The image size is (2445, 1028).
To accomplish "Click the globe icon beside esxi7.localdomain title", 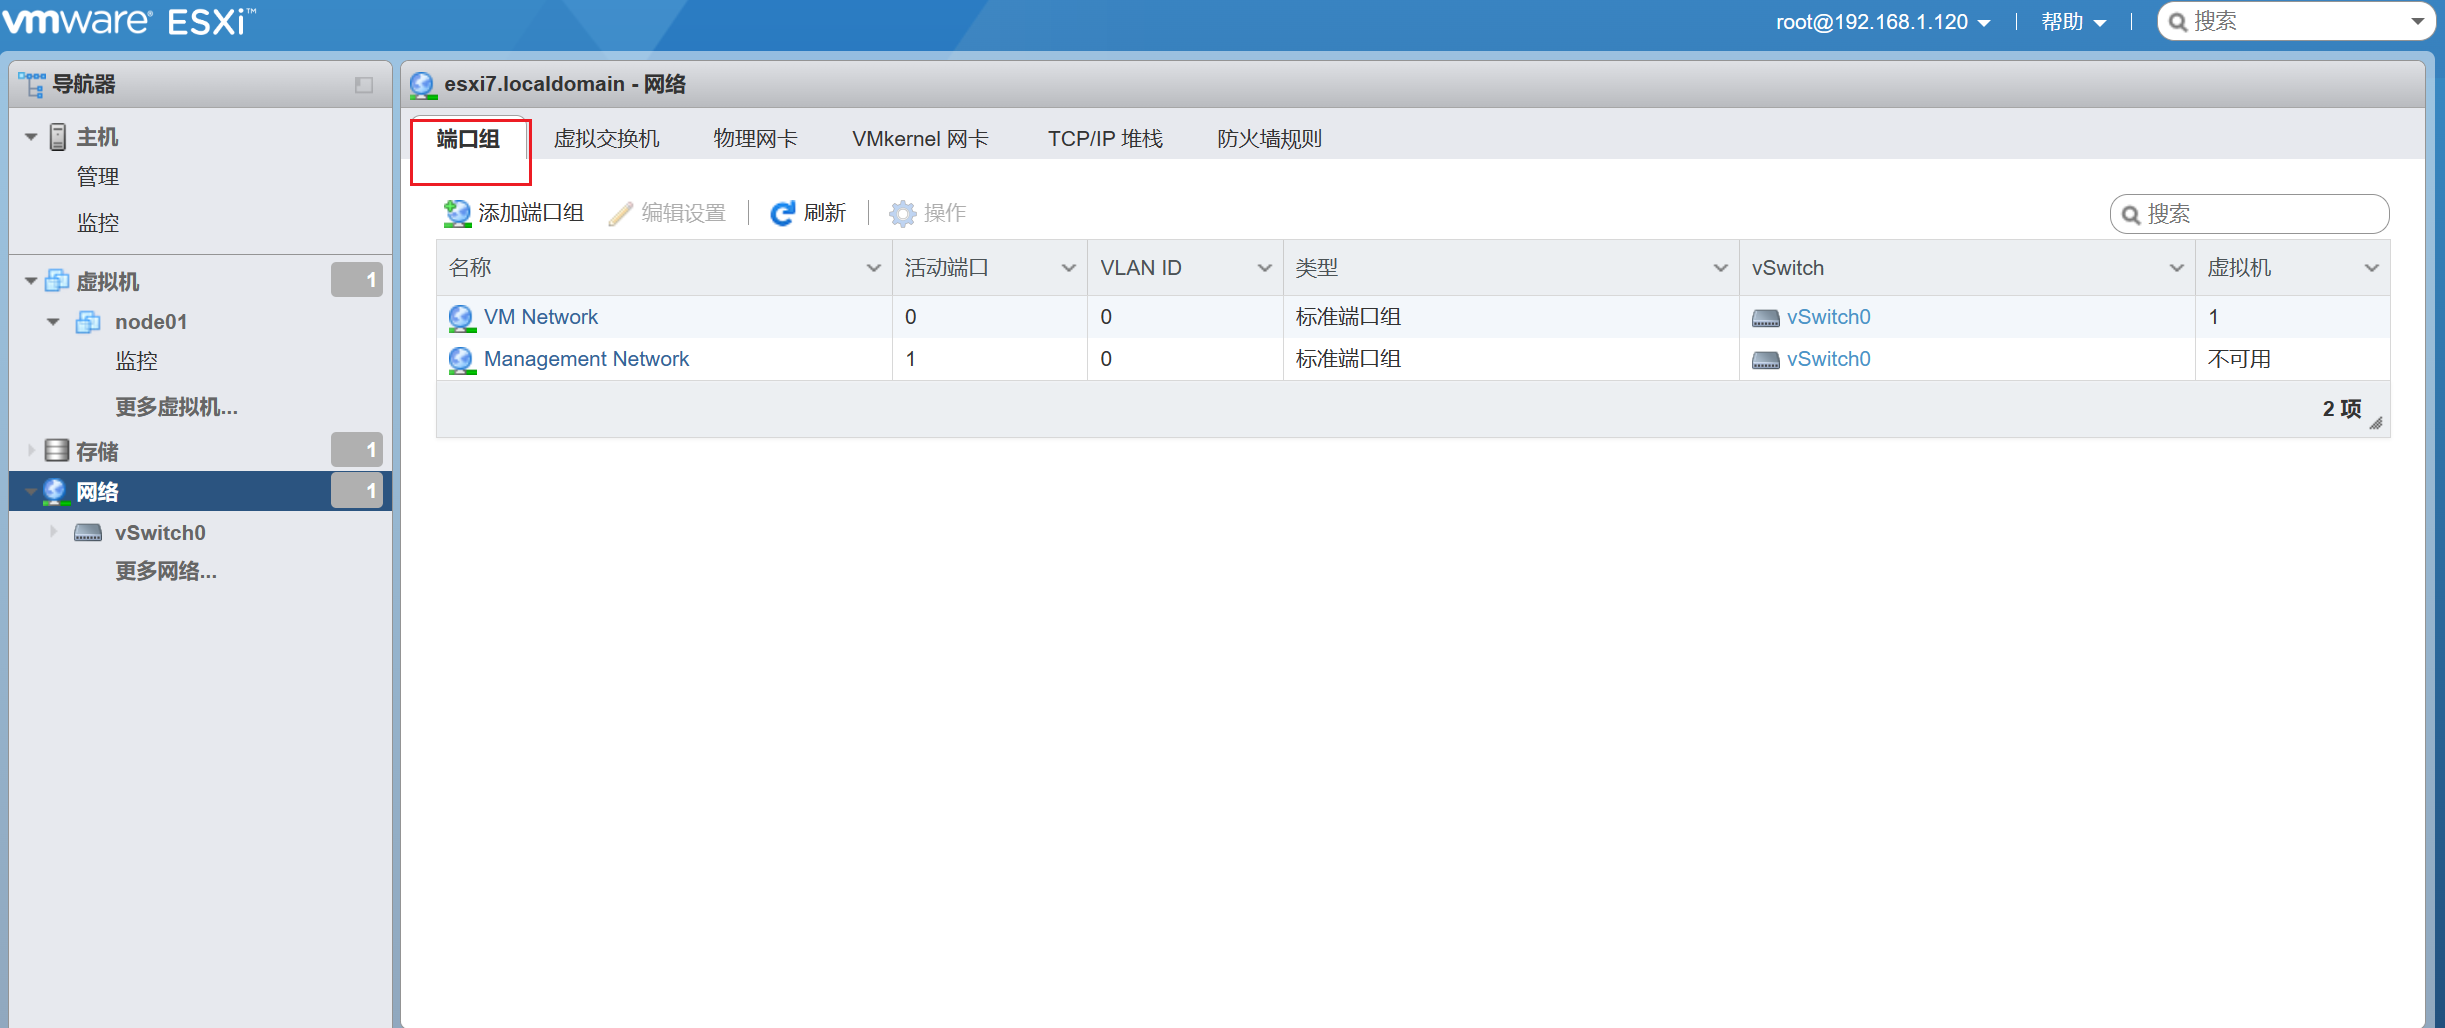I will [423, 85].
